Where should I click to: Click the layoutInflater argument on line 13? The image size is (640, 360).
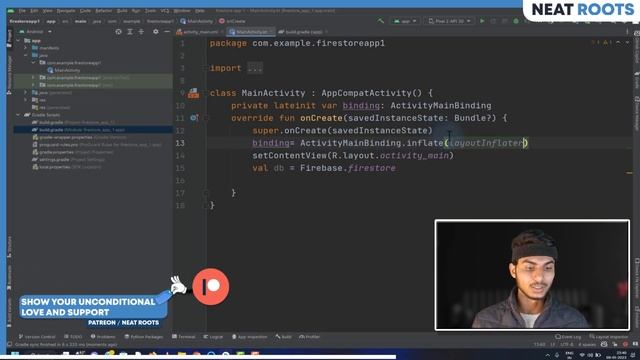[x=486, y=143]
